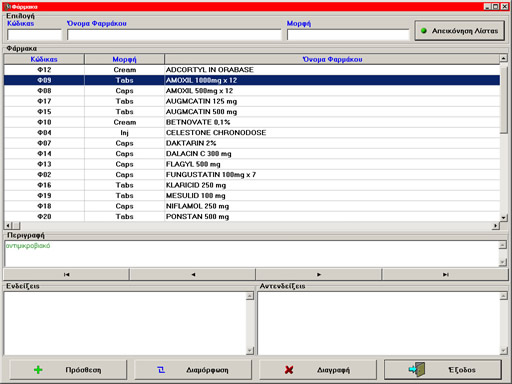
Task: Select the MESULID 100 mg row
Action: (x=252, y=196)
